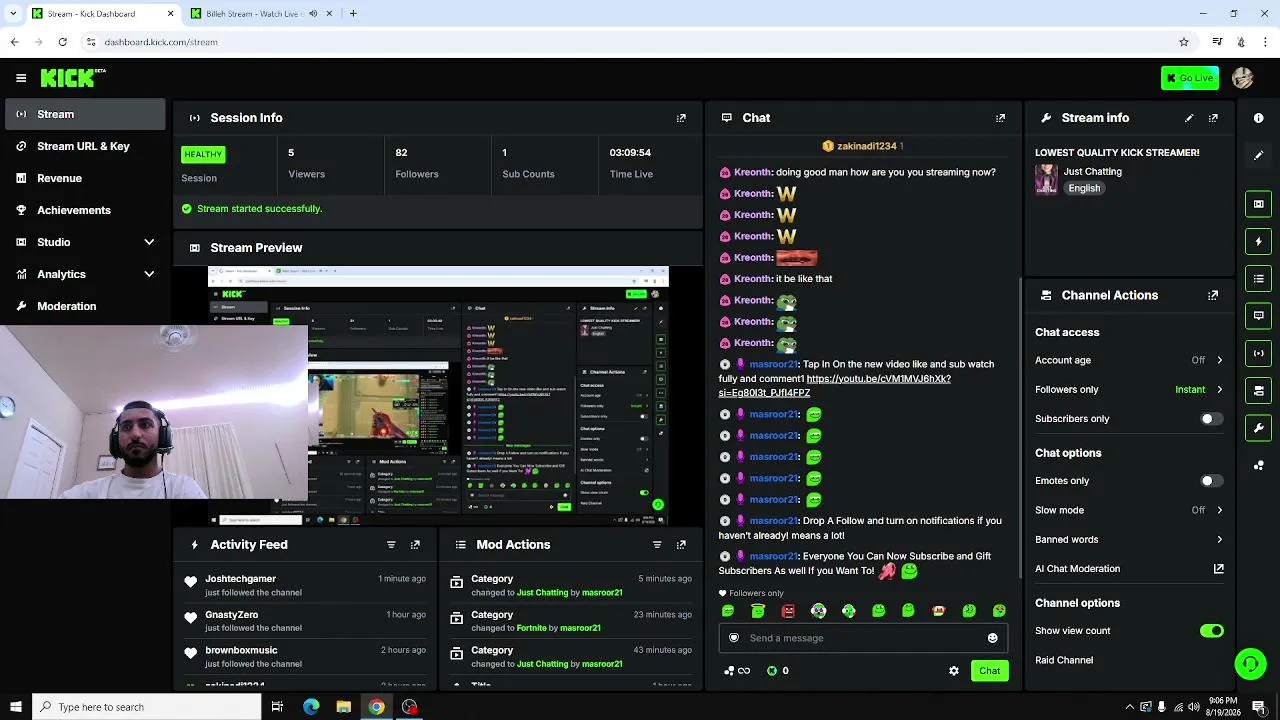Click the Just Chatting category thumbnail

(x=1046, y=179)
